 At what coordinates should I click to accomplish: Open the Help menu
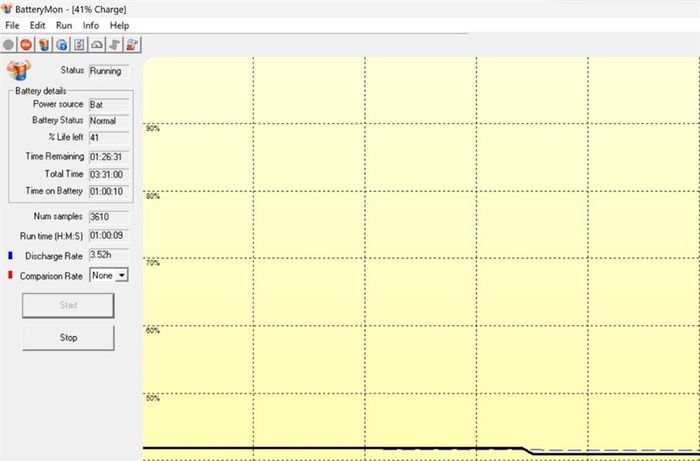(x=119, y=25)
